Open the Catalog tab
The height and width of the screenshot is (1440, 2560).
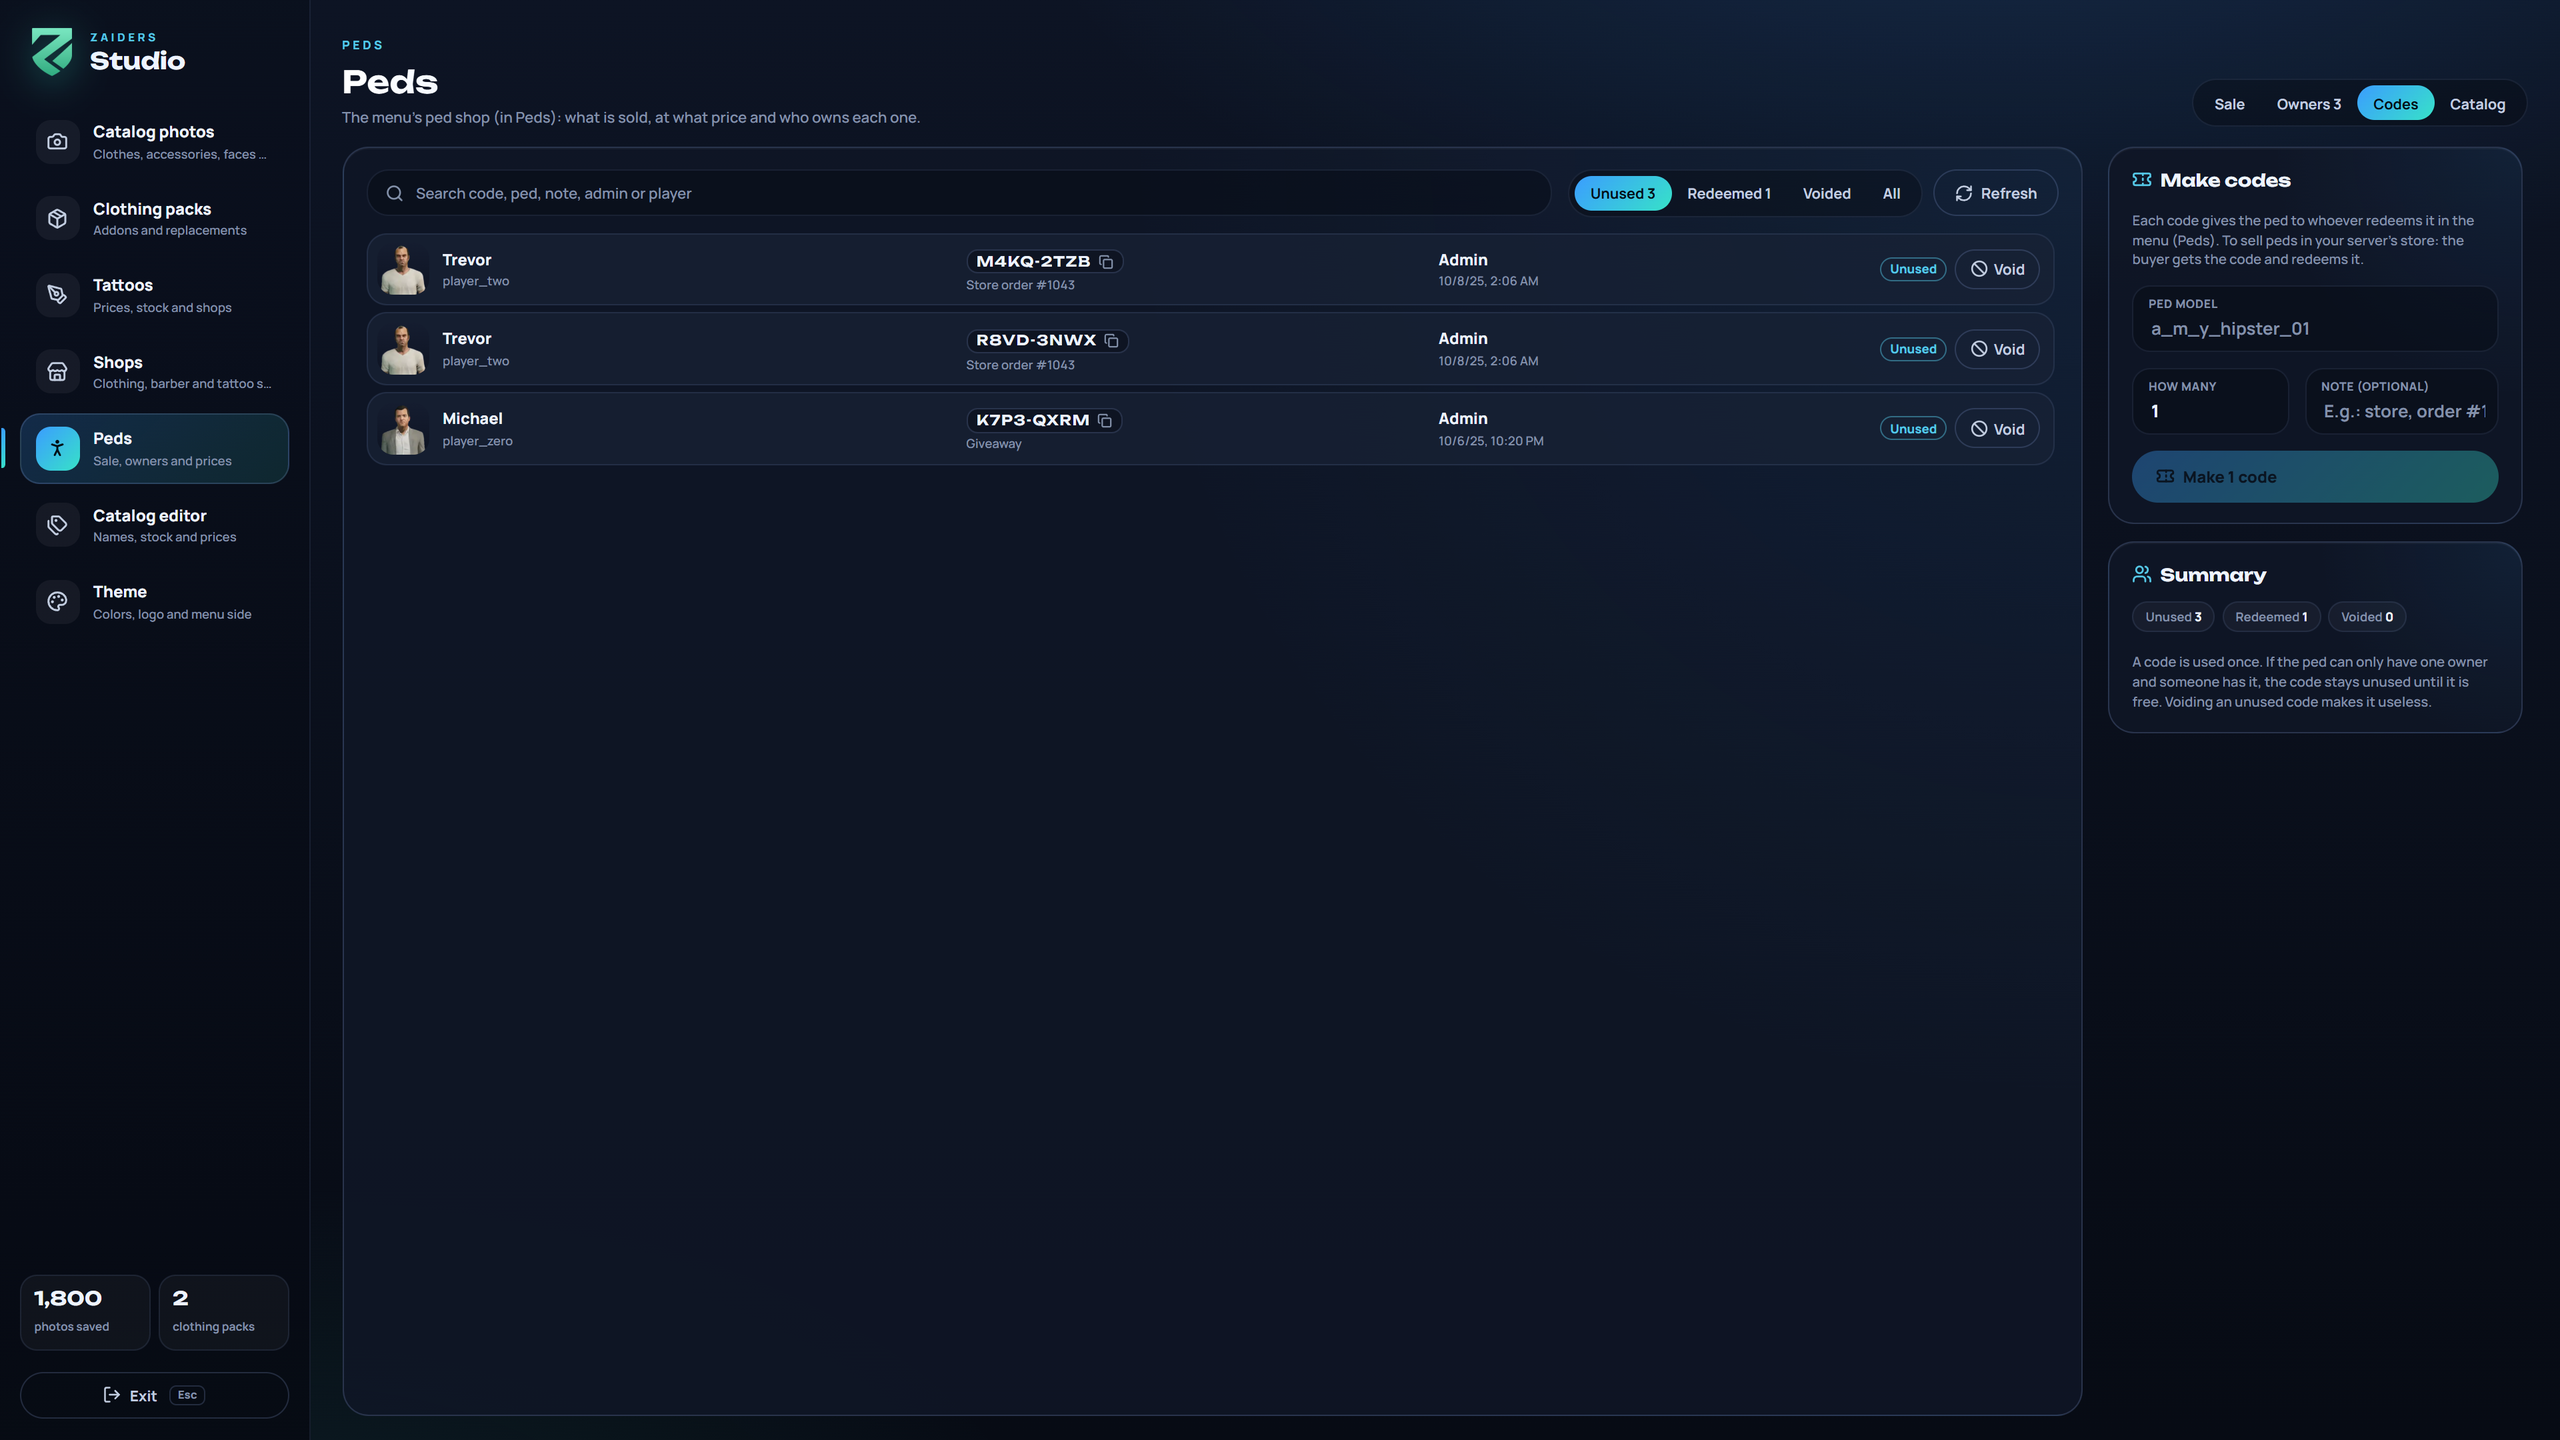[2477, 104]
